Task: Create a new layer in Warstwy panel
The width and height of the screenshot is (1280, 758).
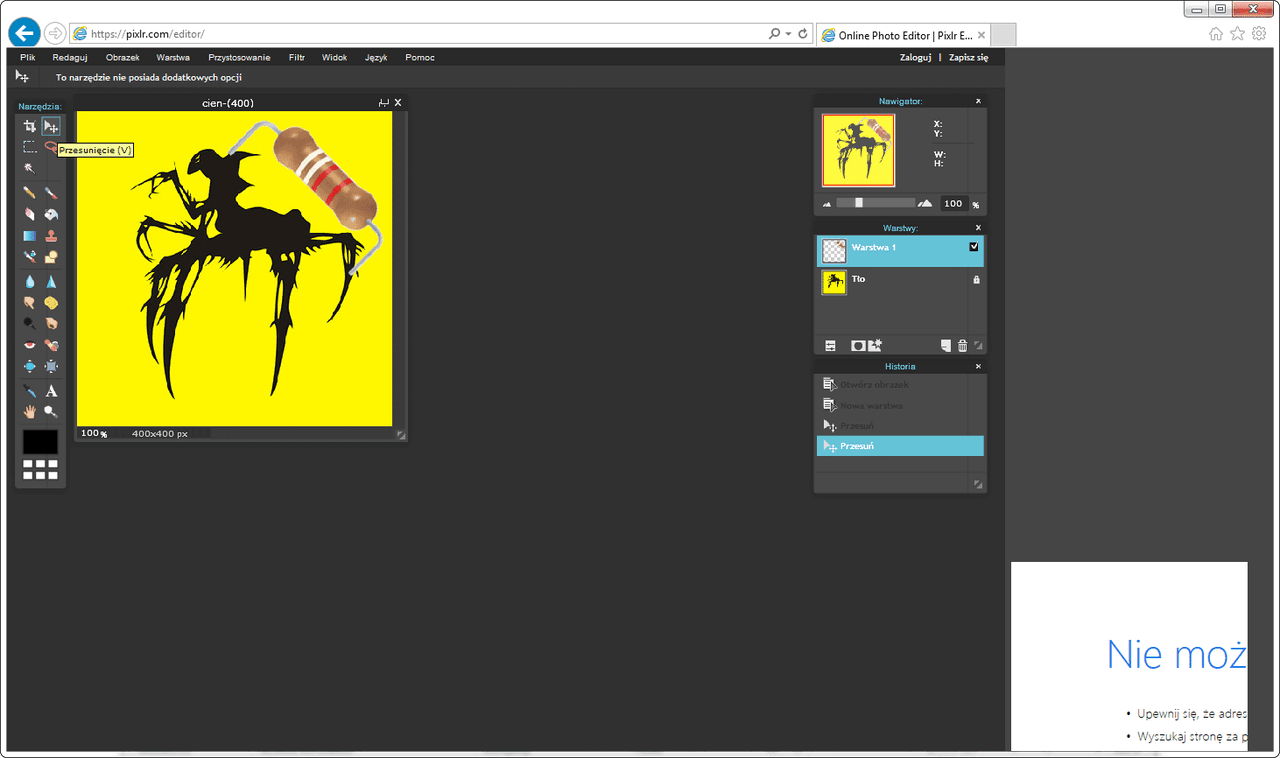Action: click(945, 346)
